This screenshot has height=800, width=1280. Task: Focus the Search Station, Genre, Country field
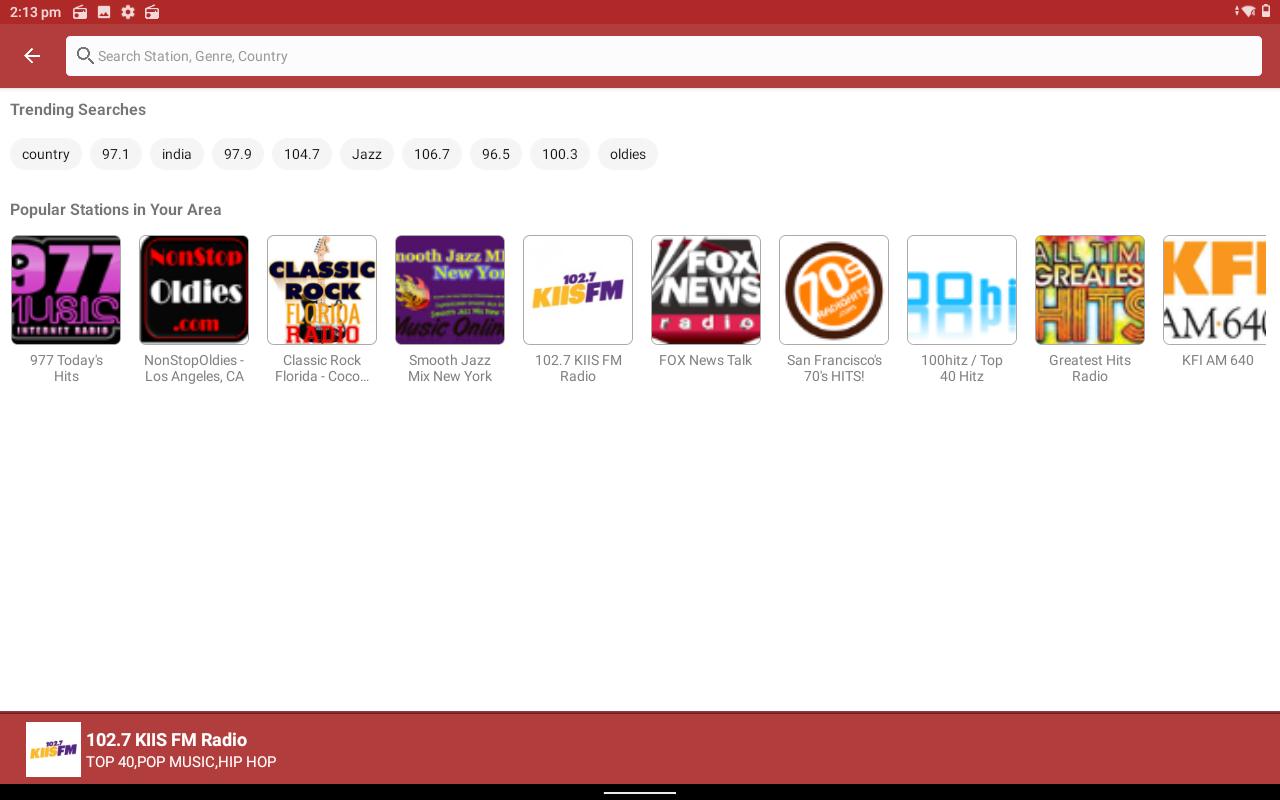(x=664, y=56)
